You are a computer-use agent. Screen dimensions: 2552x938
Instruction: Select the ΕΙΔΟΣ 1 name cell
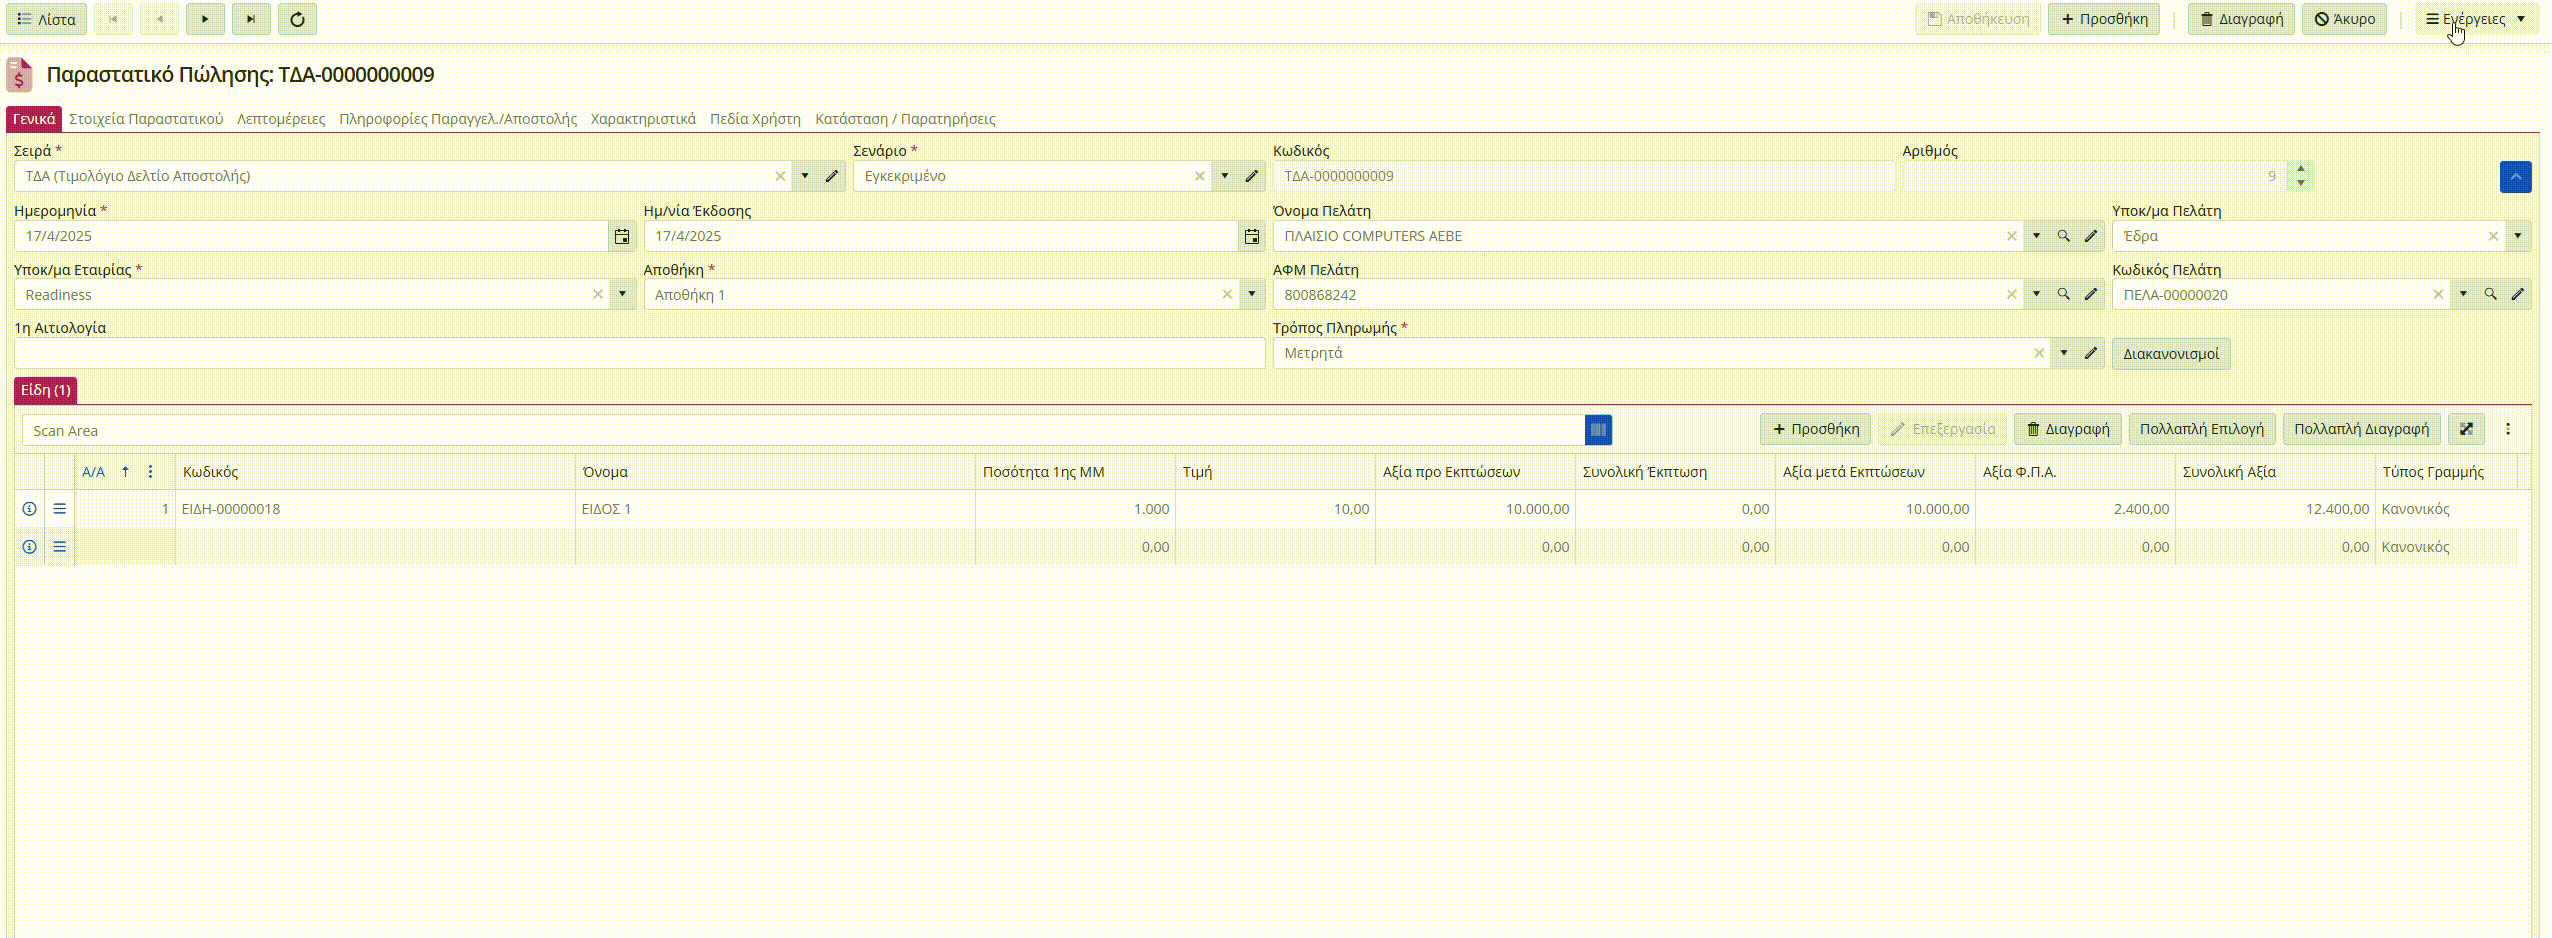coord(775,509)
